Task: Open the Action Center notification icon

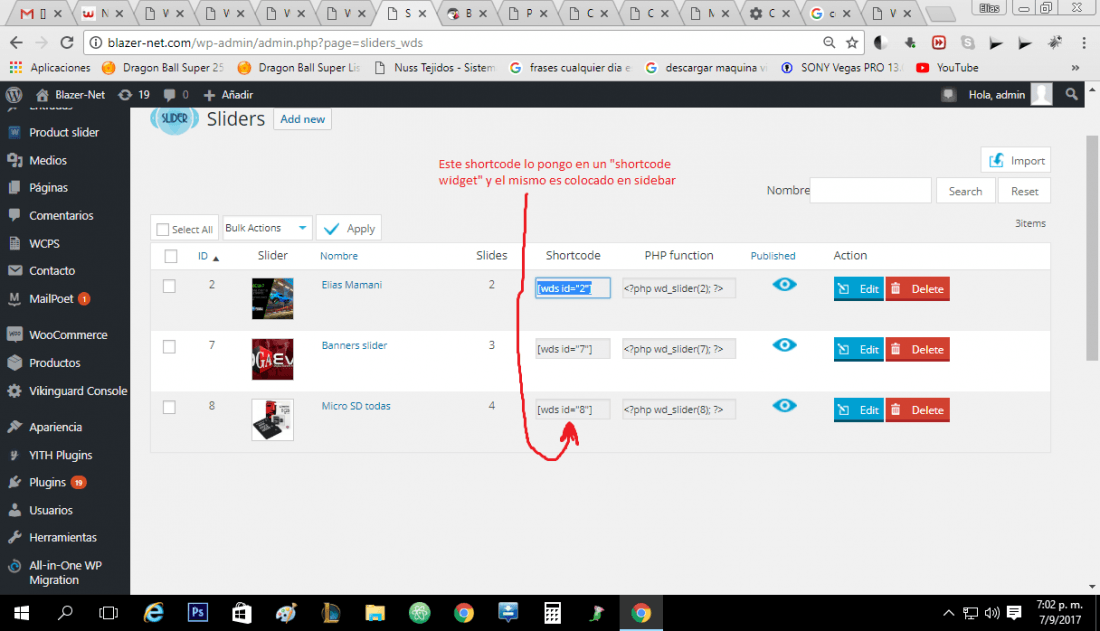Action: pyautogui.click(x=1014, y=613)
